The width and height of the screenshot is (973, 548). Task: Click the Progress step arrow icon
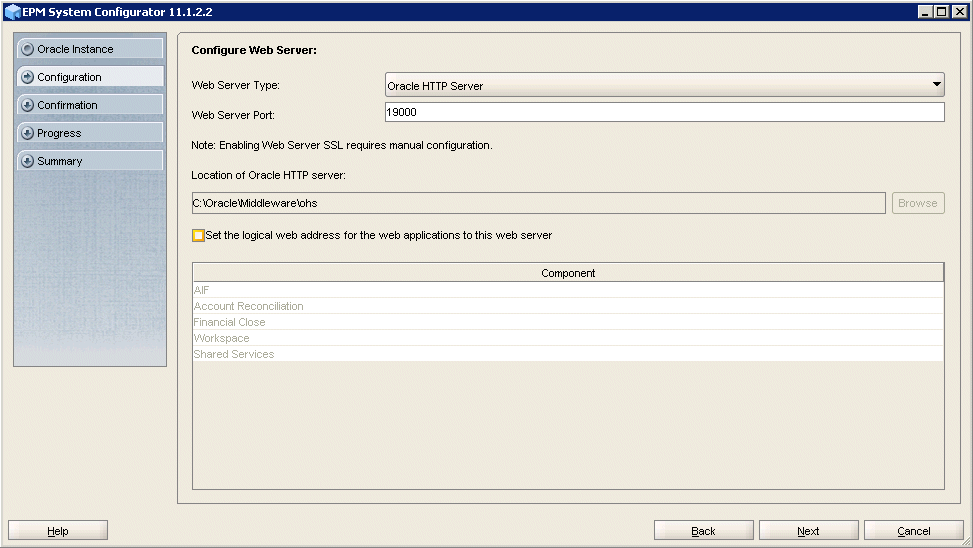tap(27, 133)
